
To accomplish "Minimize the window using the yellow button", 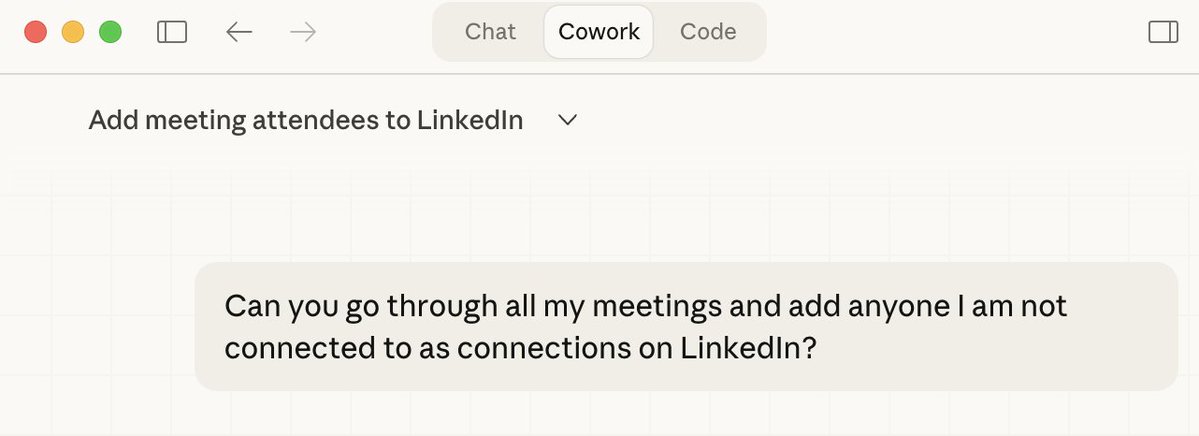I will pos(73,32).
